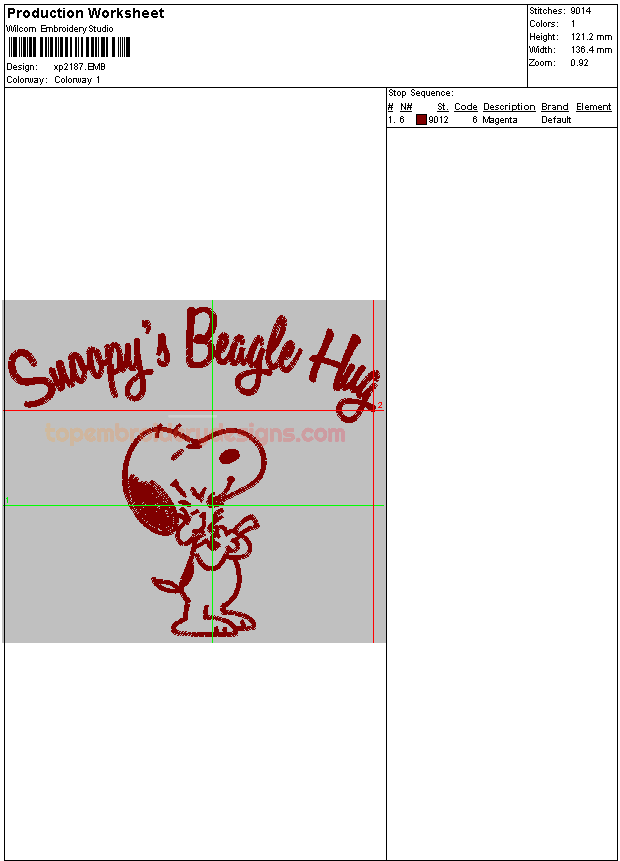This screenshot has width=620, height=861.
Task: Select the Width value "136.4 mm"
Action: 591,50
